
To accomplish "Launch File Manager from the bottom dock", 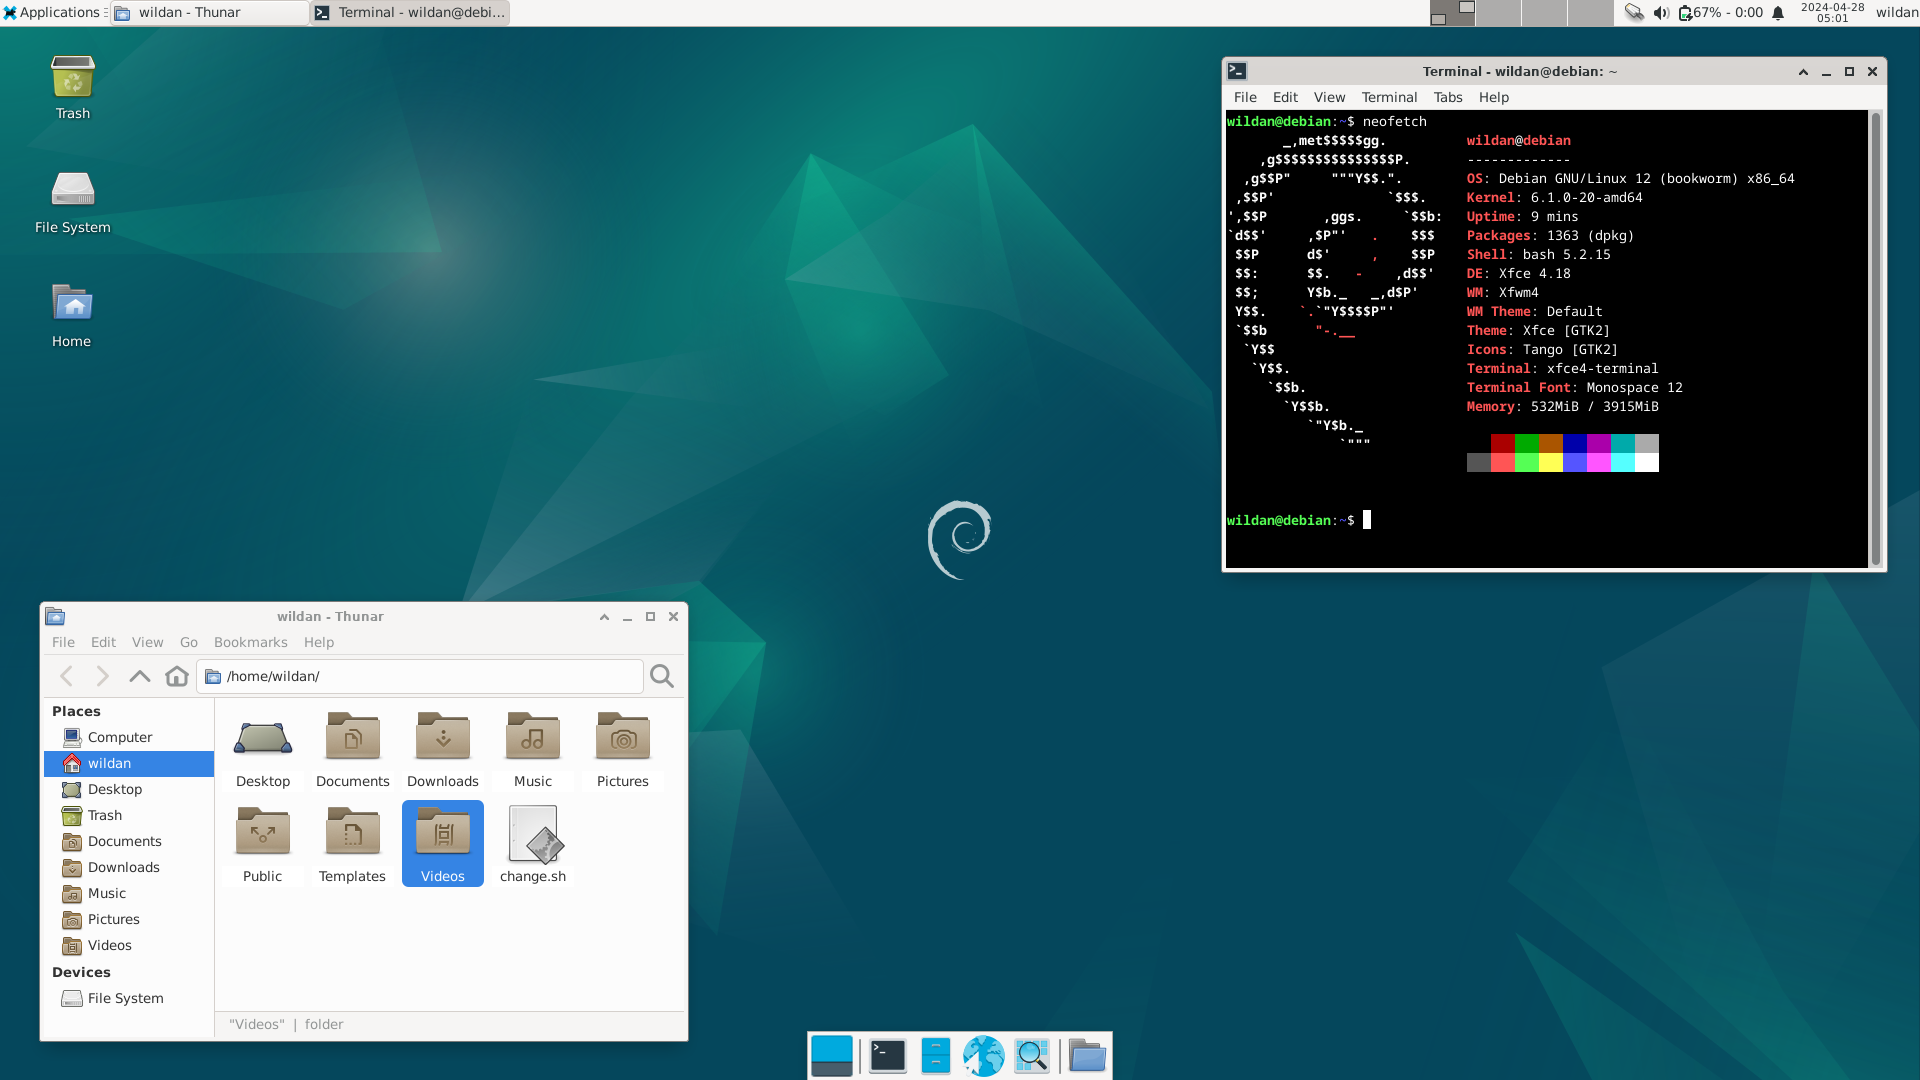I will tap(935, 1056).
